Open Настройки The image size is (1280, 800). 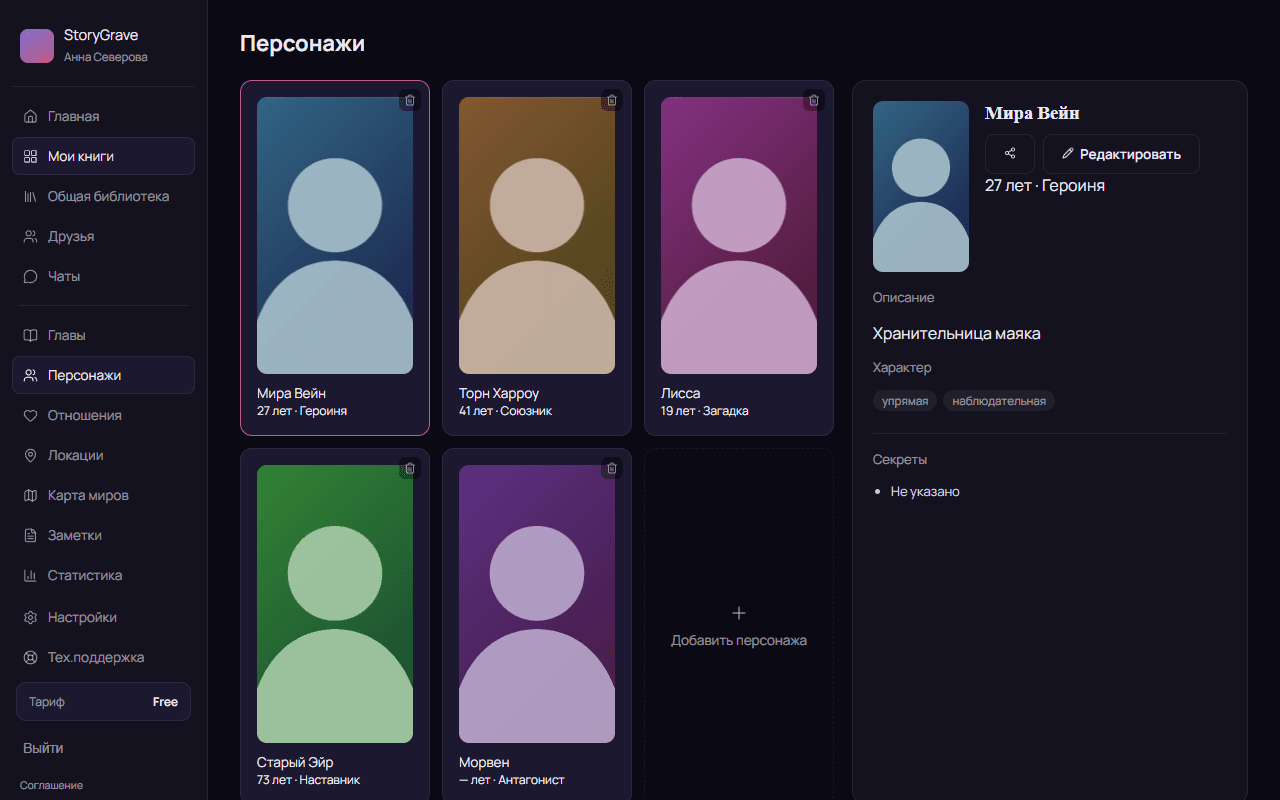(x=103, y=617)
